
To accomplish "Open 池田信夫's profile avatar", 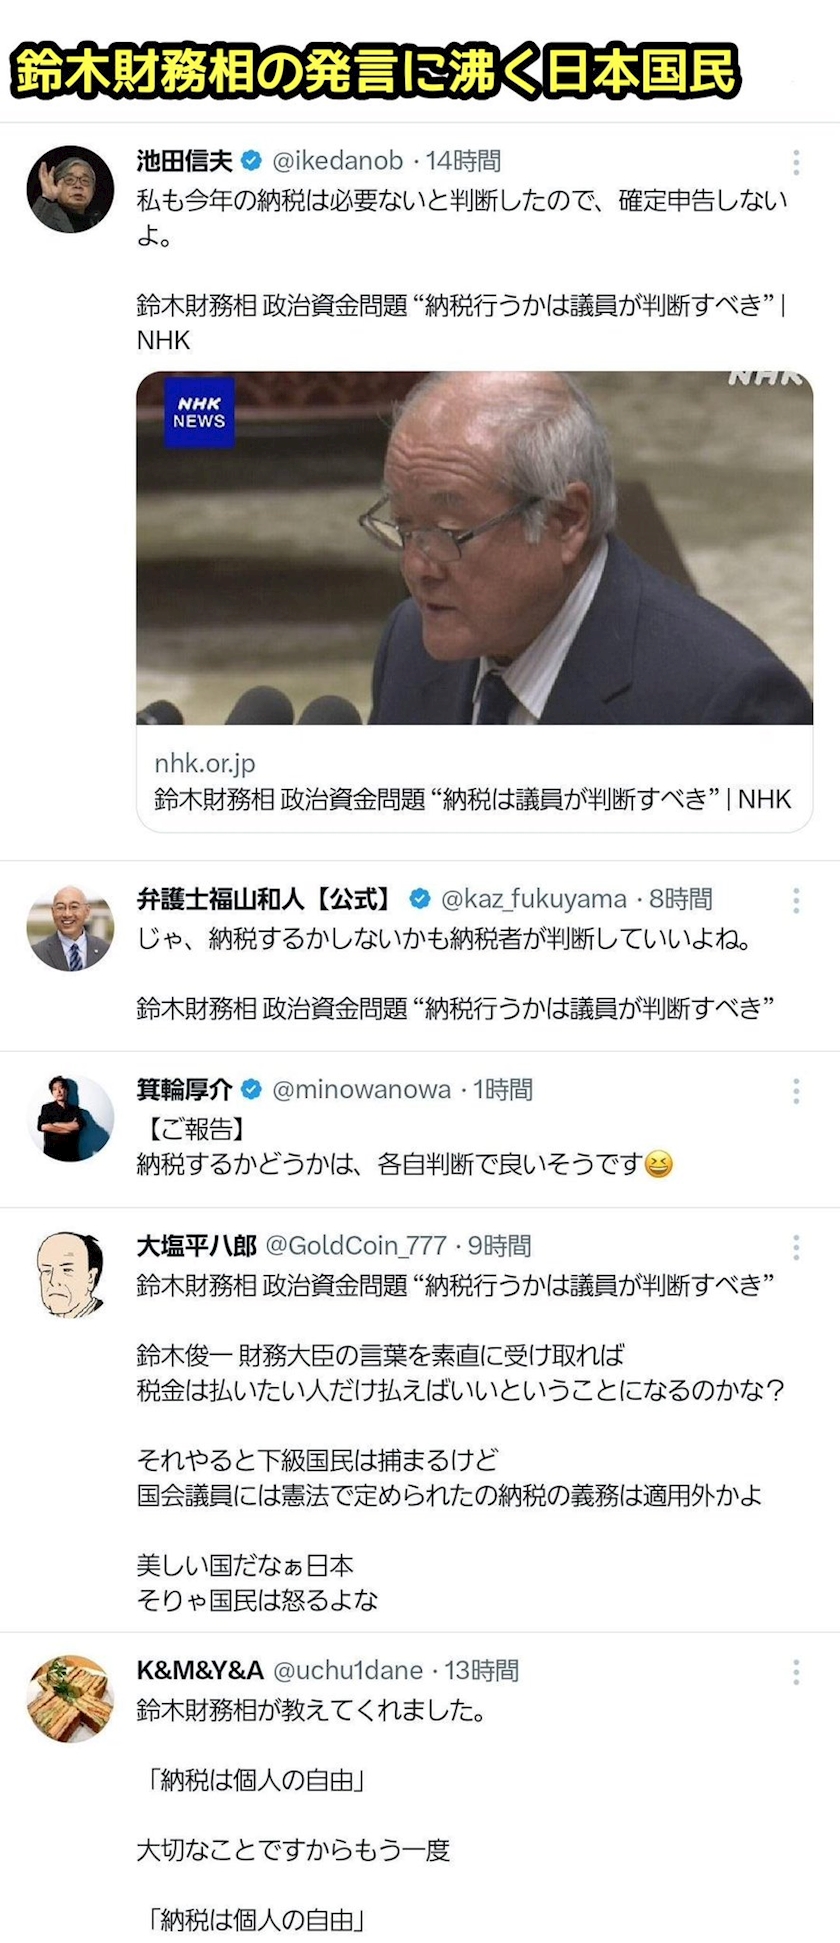I will pyautogui.click(x=70, y=189).
